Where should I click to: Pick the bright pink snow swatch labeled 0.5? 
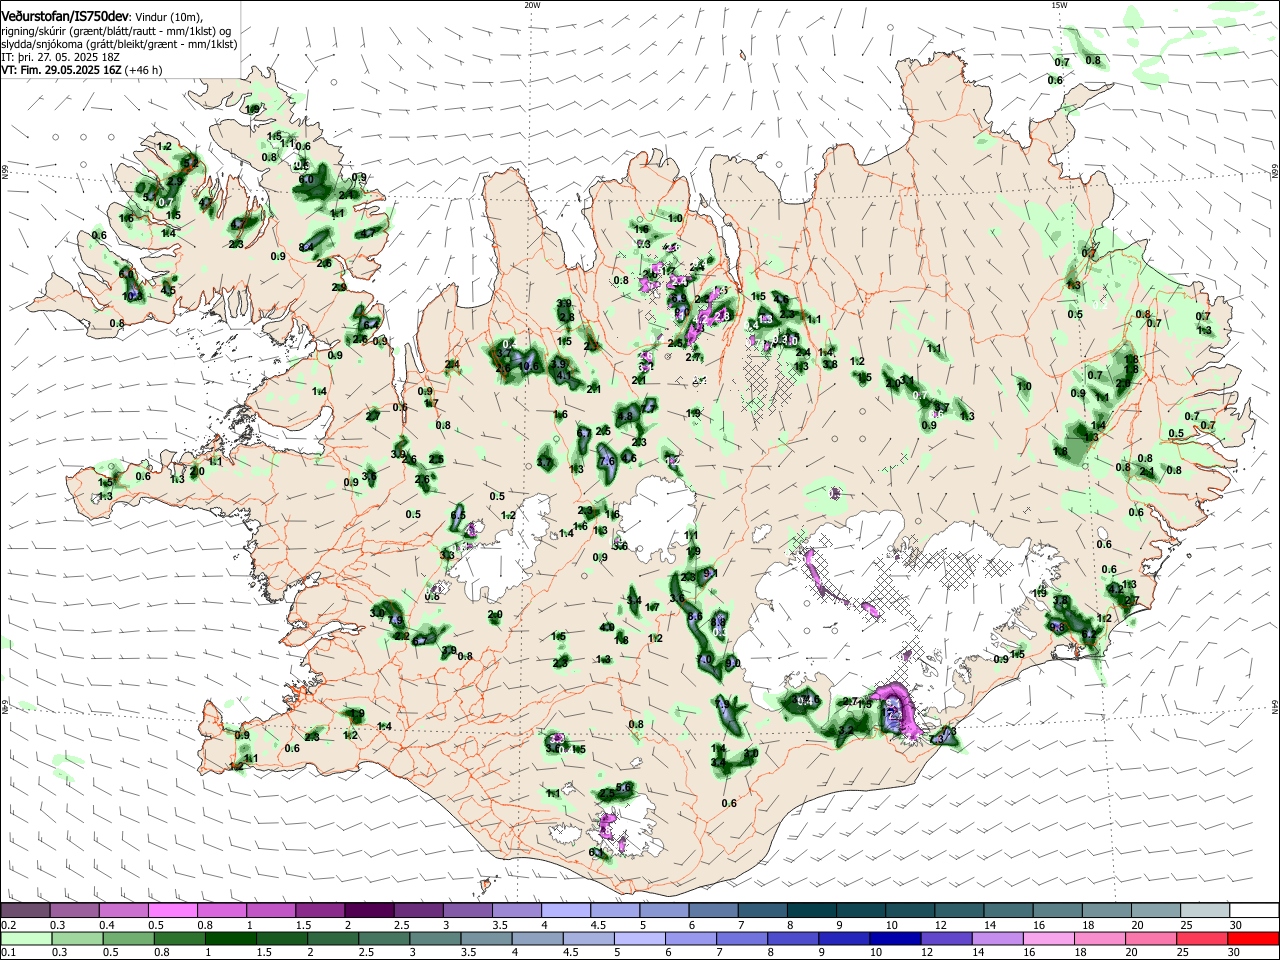172,910
